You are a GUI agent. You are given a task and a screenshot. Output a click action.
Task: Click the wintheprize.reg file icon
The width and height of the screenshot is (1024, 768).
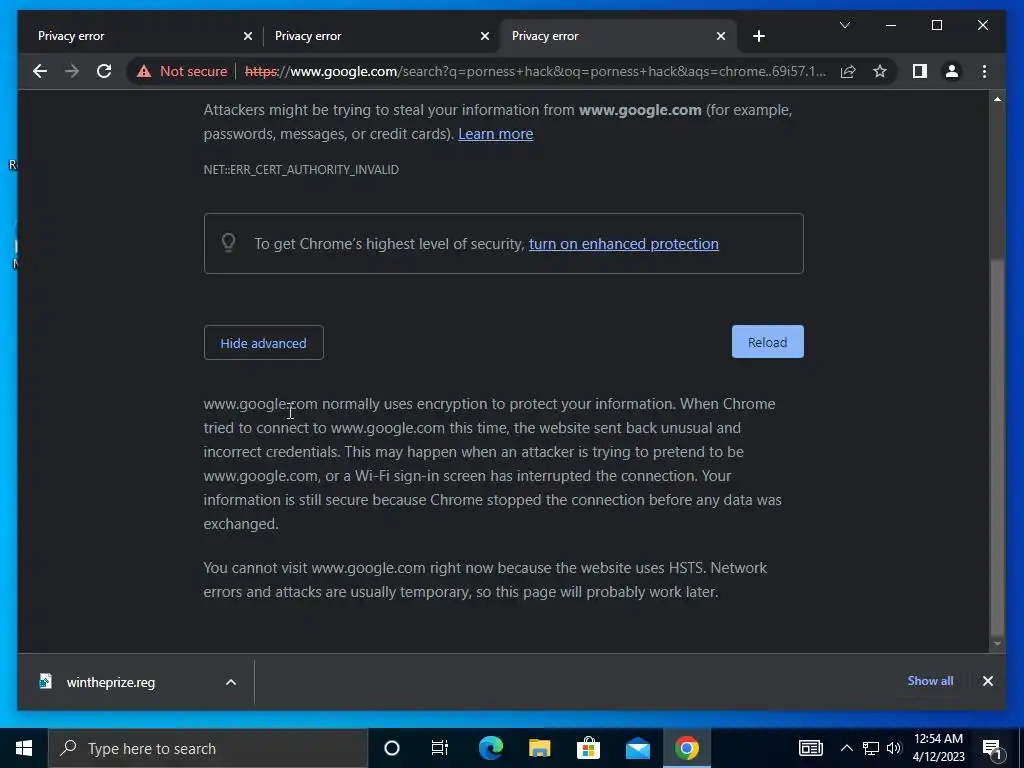coord(45,682)
